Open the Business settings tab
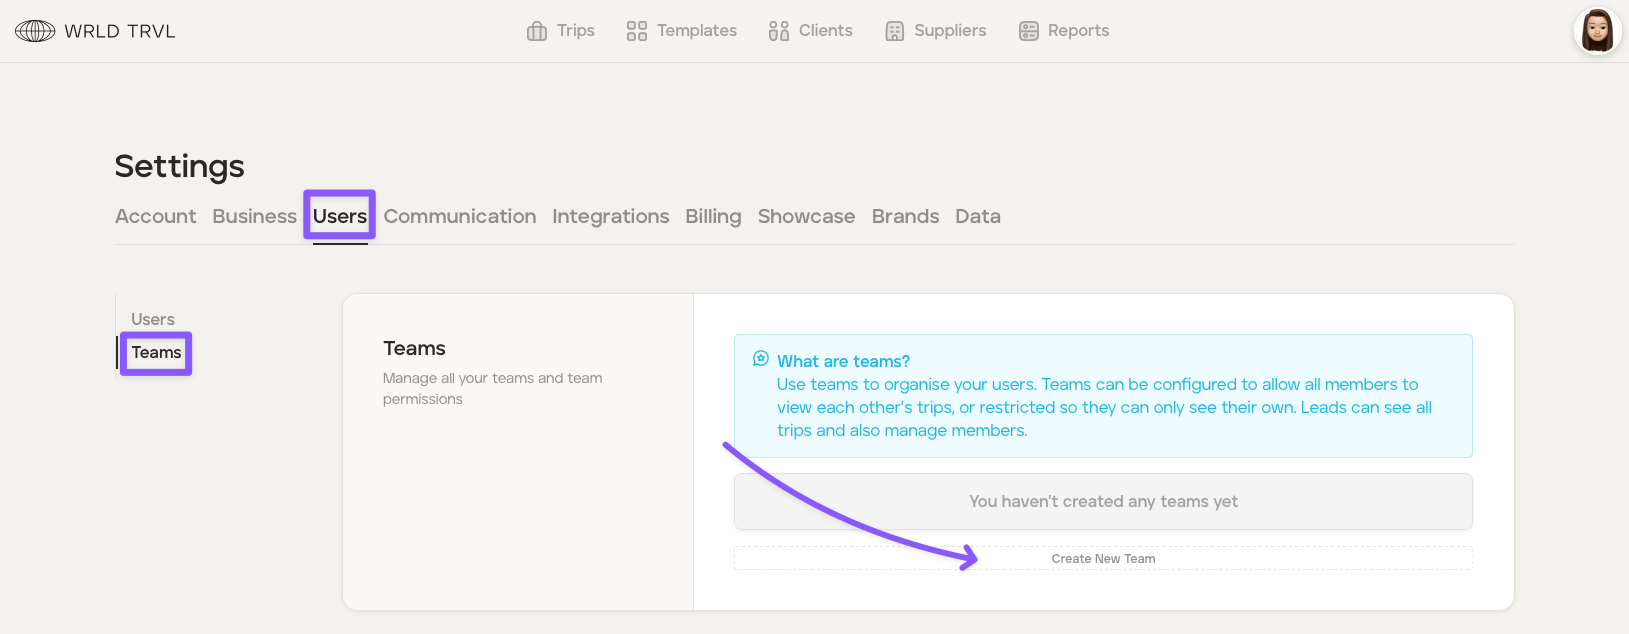 click(254, 216)
